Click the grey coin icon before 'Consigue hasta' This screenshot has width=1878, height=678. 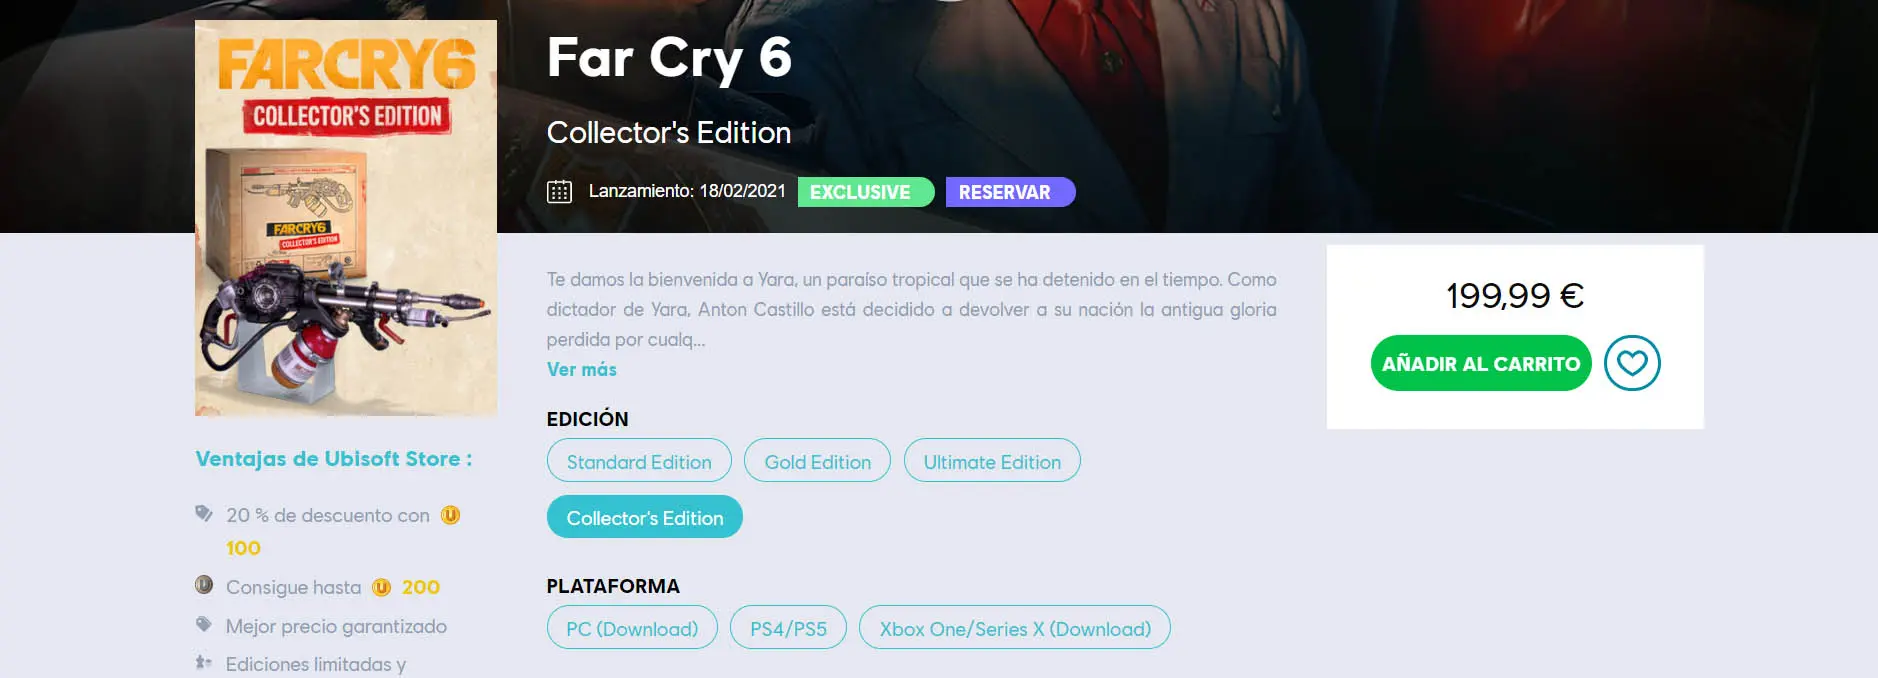point(204,585)
